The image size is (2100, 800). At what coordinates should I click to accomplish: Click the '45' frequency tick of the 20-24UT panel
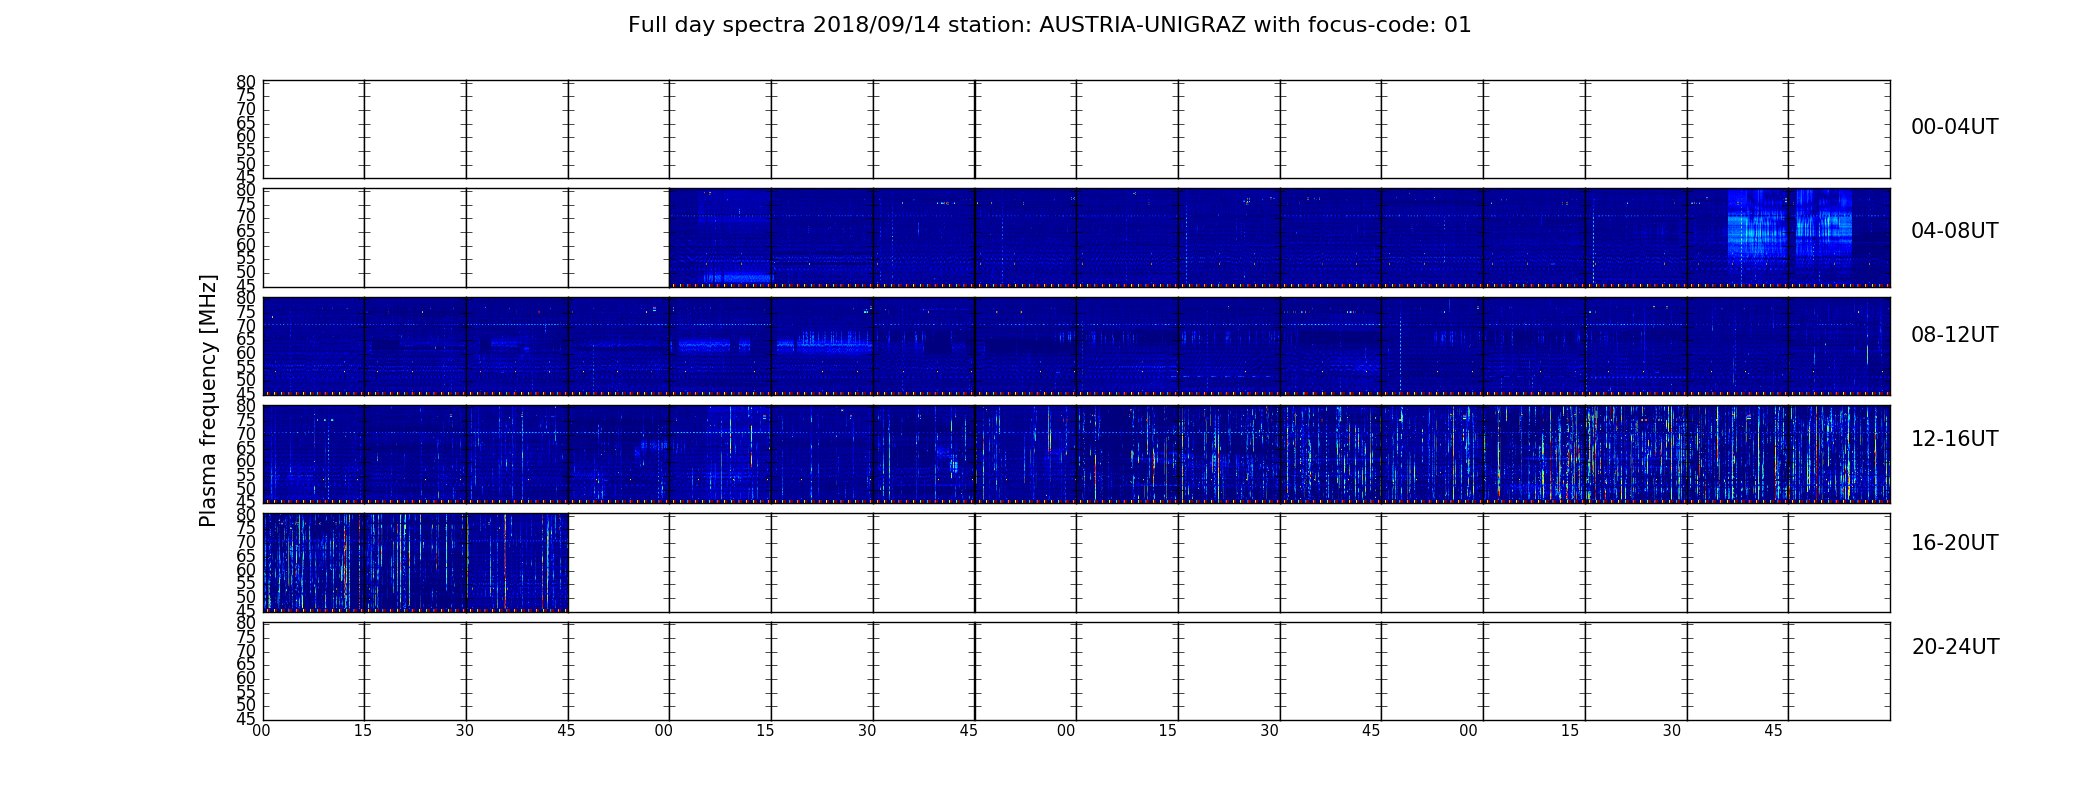point(246,719)
